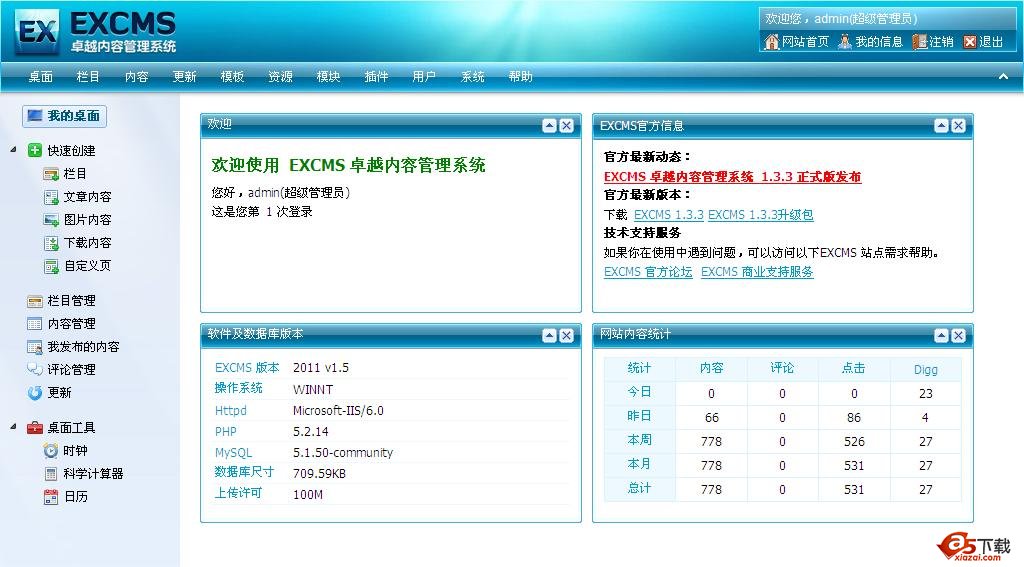
Task: Click the 总计 row label
Action: 639,488
